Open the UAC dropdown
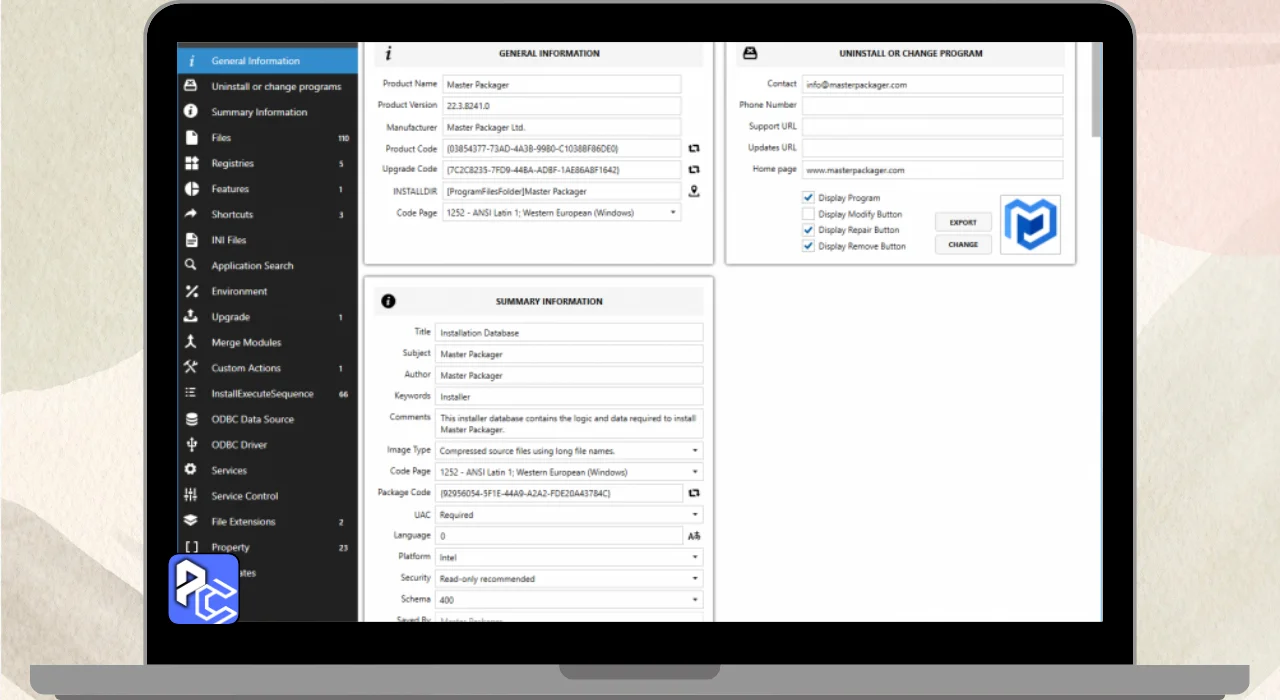1280x700 pixels. pos(570,515)
